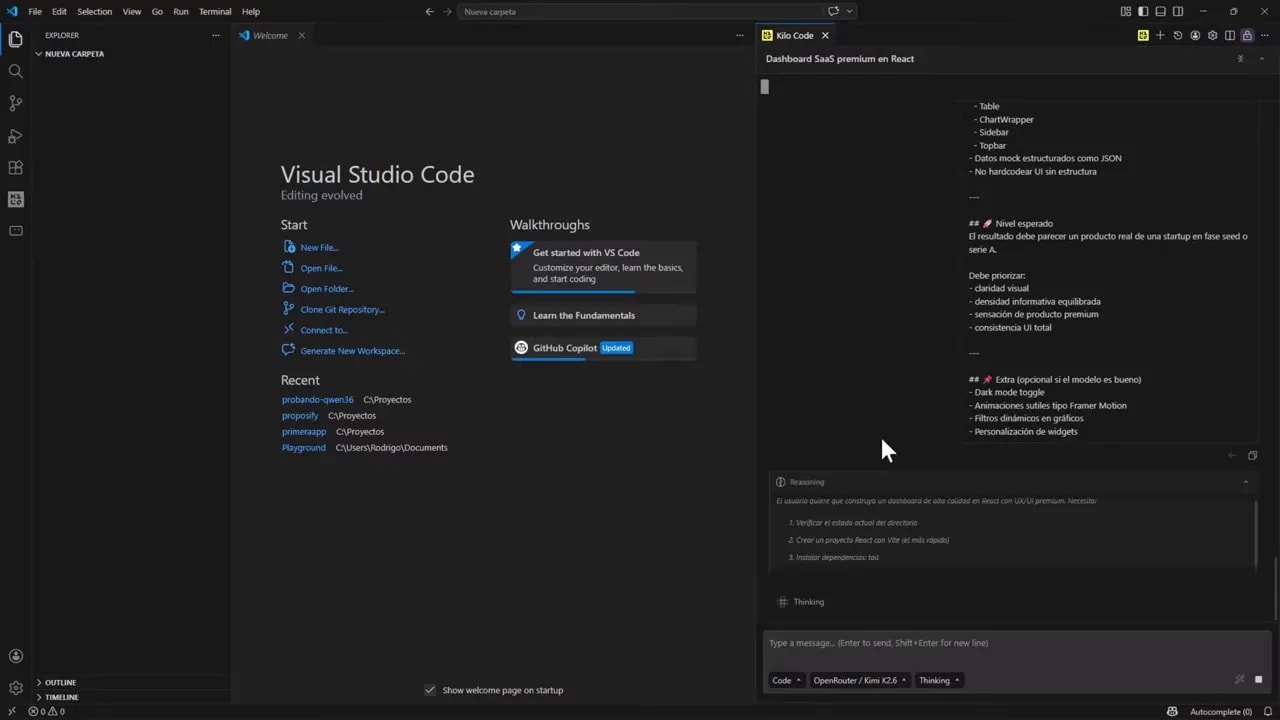The width and height of the screenshot is (1280, 720).
Task: Open the Kilo Code profile icon
Action: coord(1195,35)
